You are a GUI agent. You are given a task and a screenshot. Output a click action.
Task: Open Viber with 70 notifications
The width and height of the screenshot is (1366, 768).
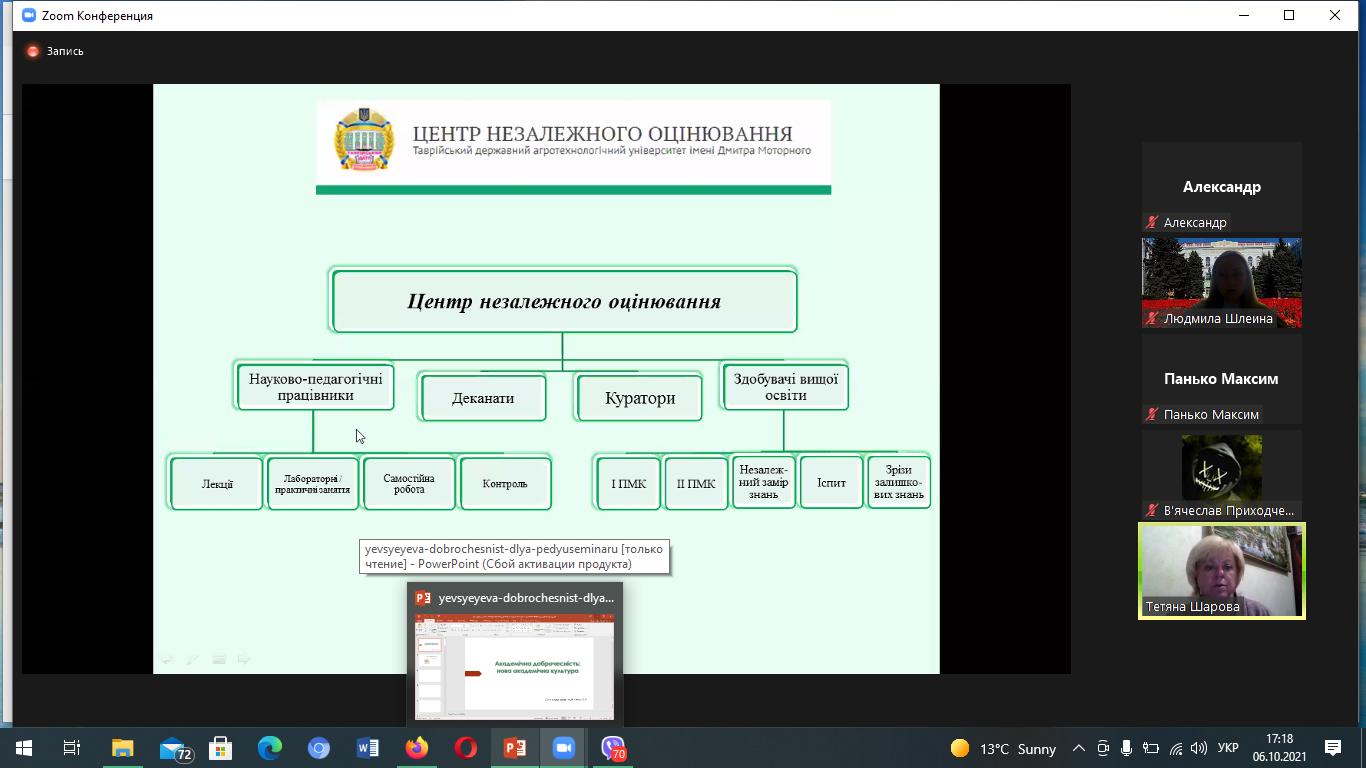pos(613,748)
